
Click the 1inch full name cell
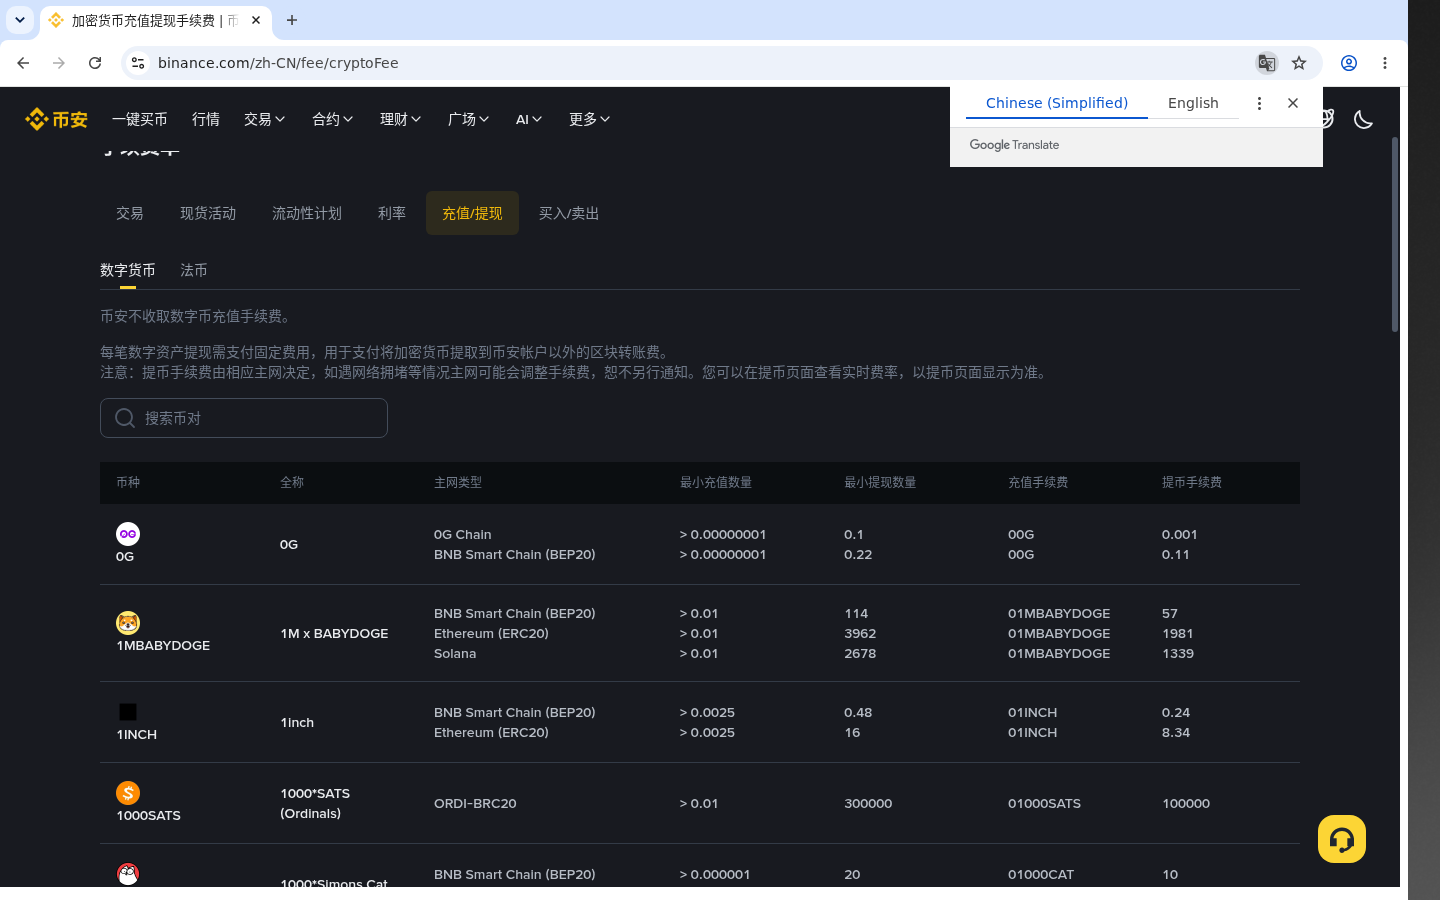click(297, 722)
